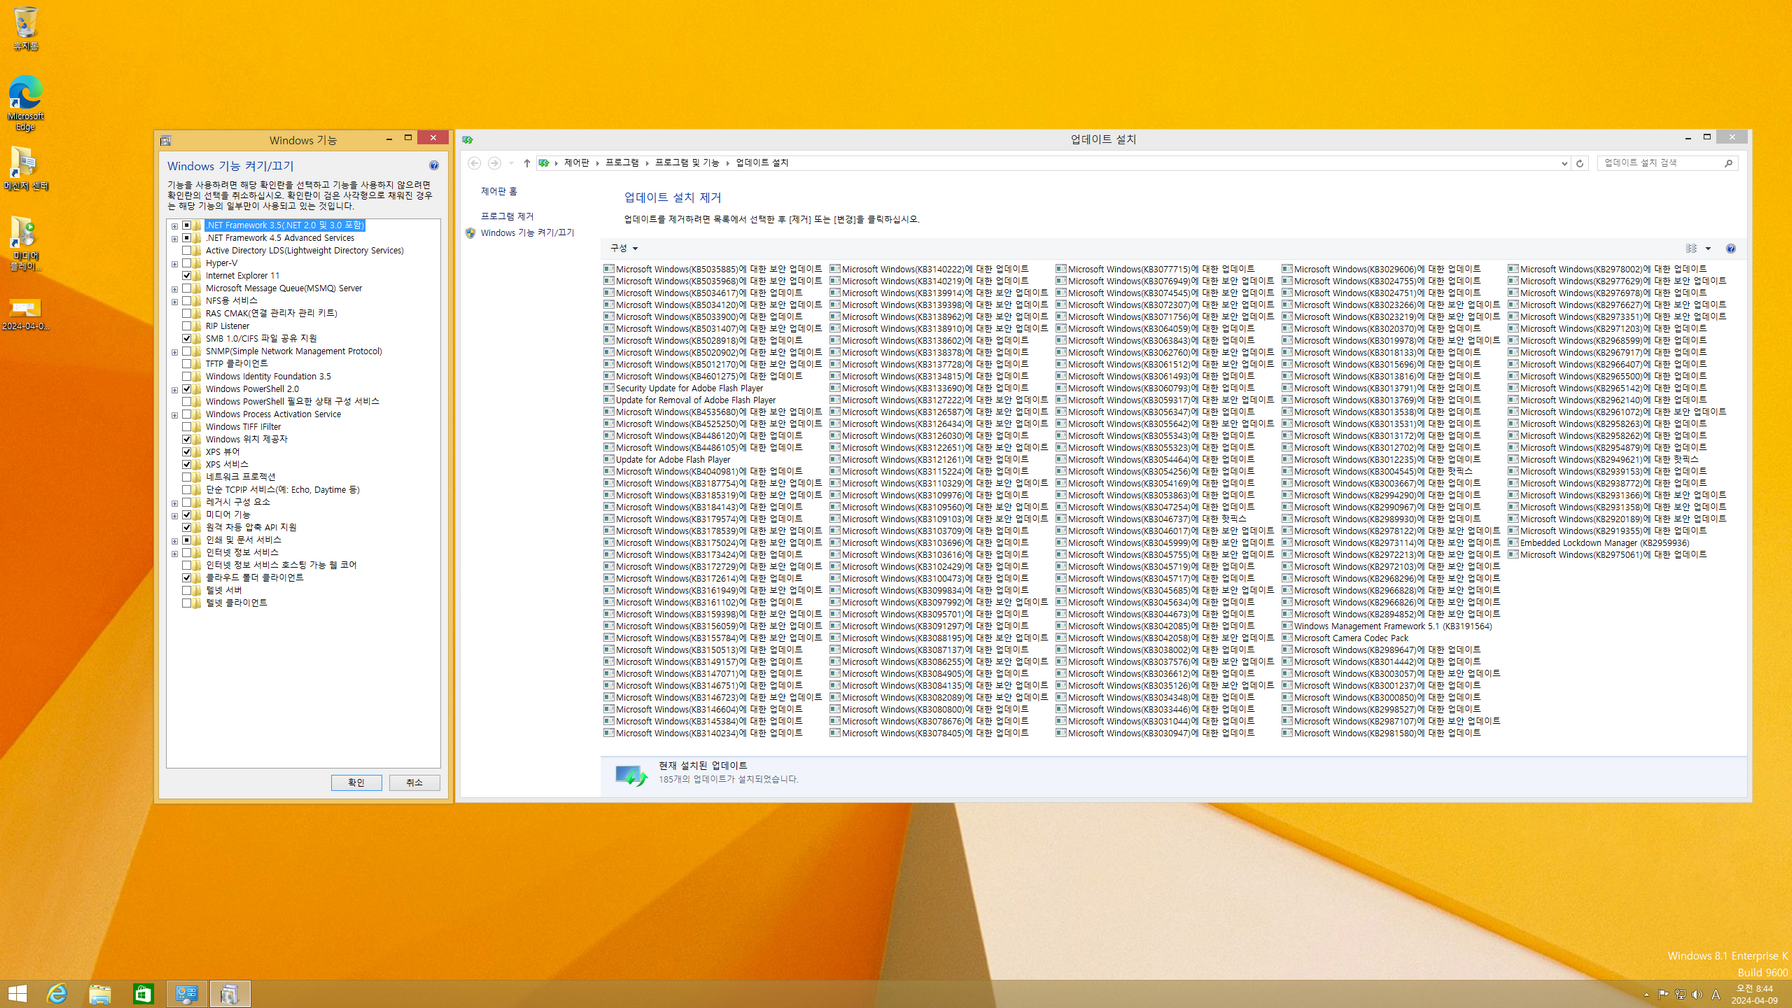Click the 확인 button in Windows Features
This screenshot has width=1792, height=1008.
click(x=356, y=783)
